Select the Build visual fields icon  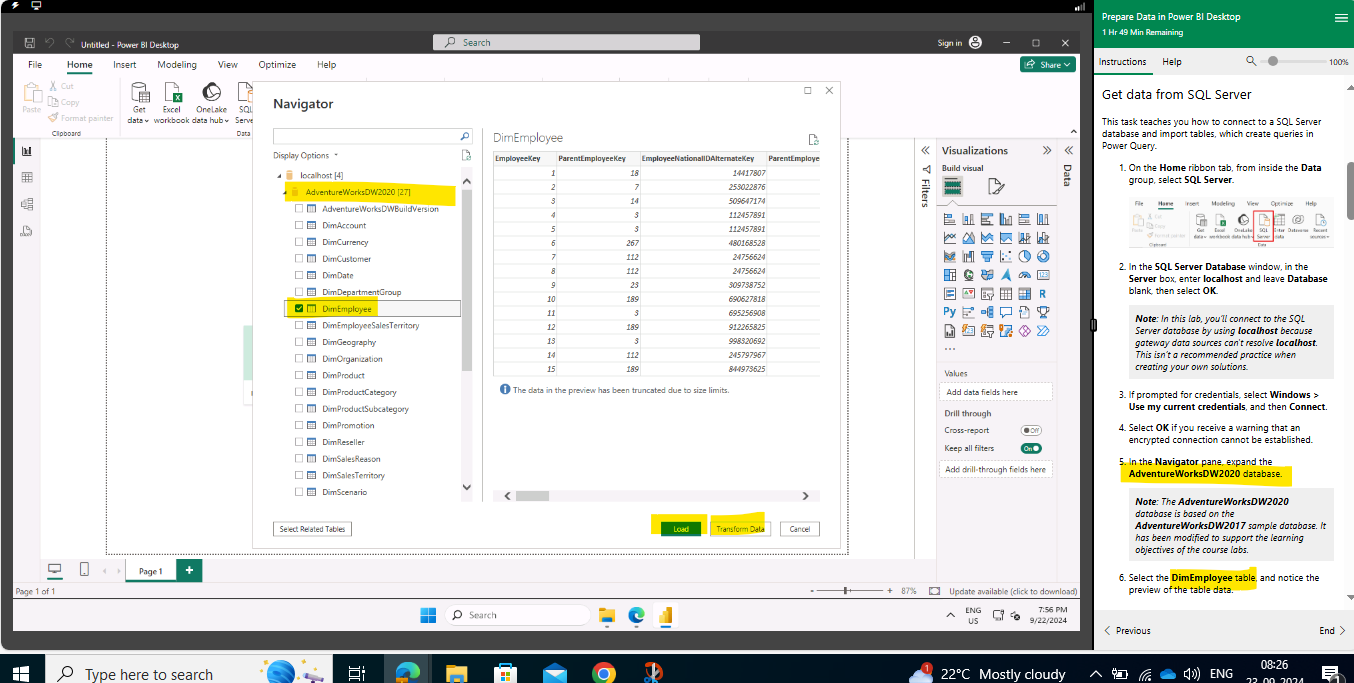(x=953, y=186)
